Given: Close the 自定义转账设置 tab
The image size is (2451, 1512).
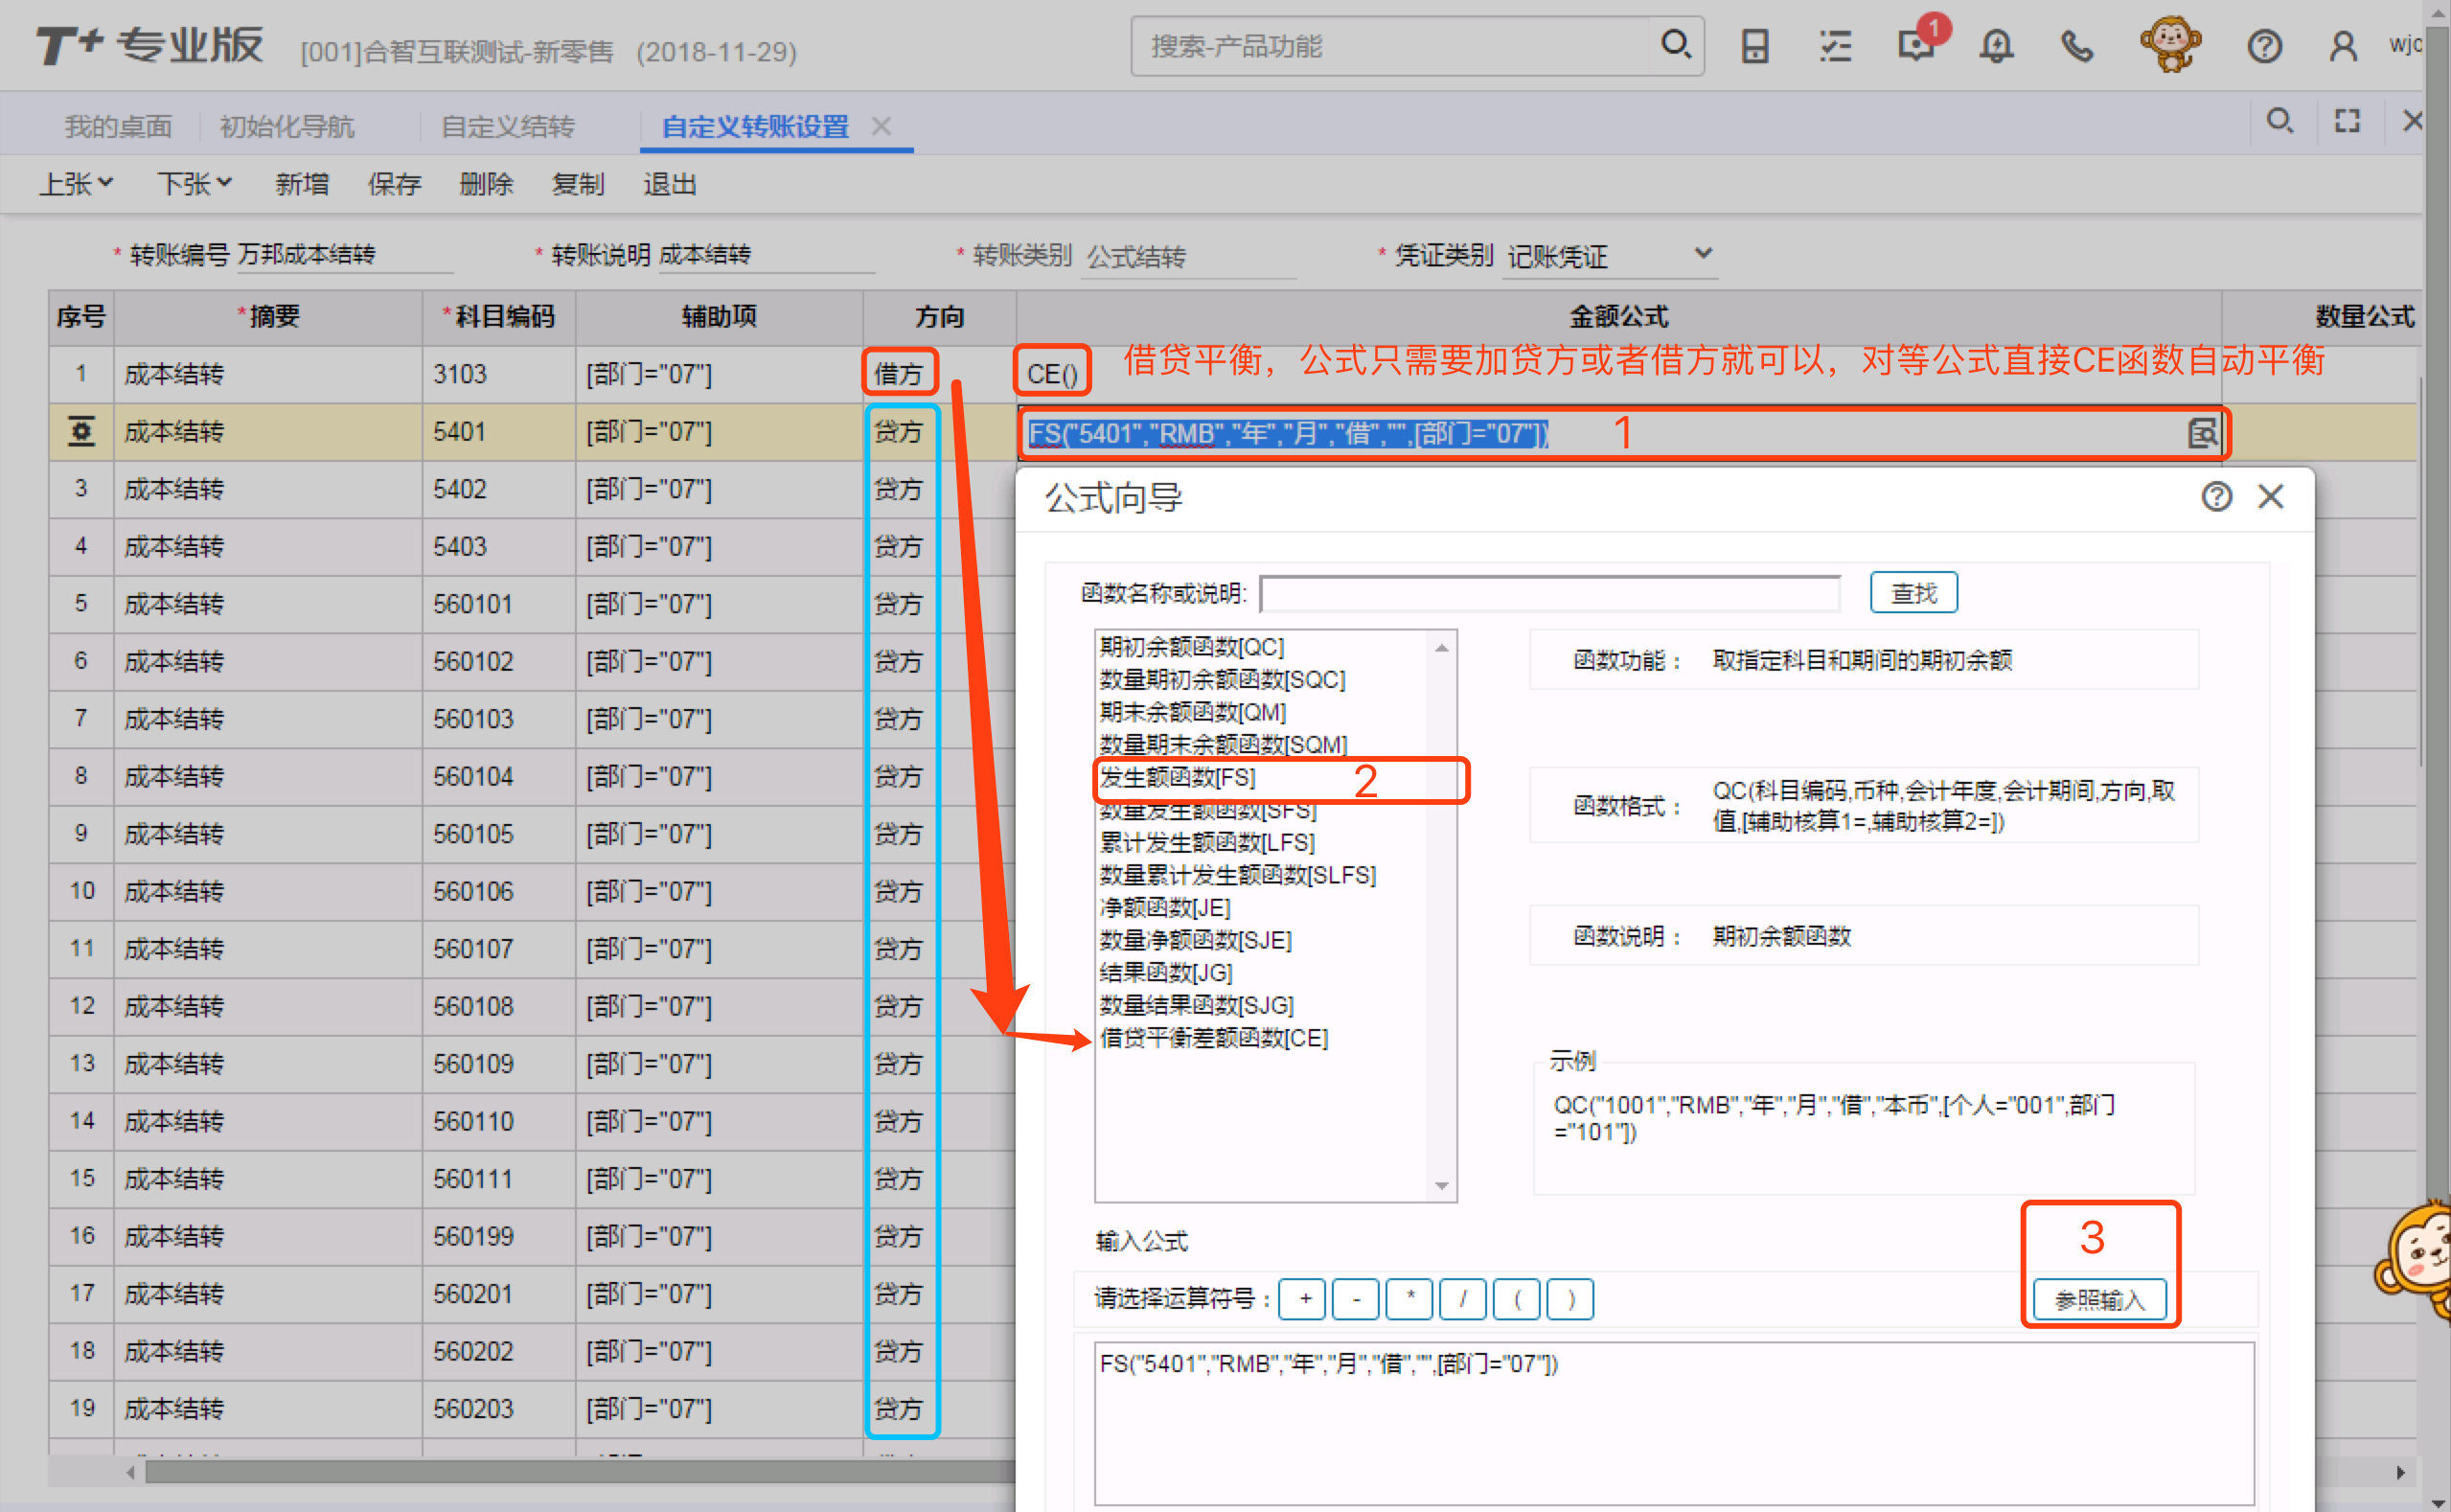Looking at the screenshot, I should click(881, 126).
